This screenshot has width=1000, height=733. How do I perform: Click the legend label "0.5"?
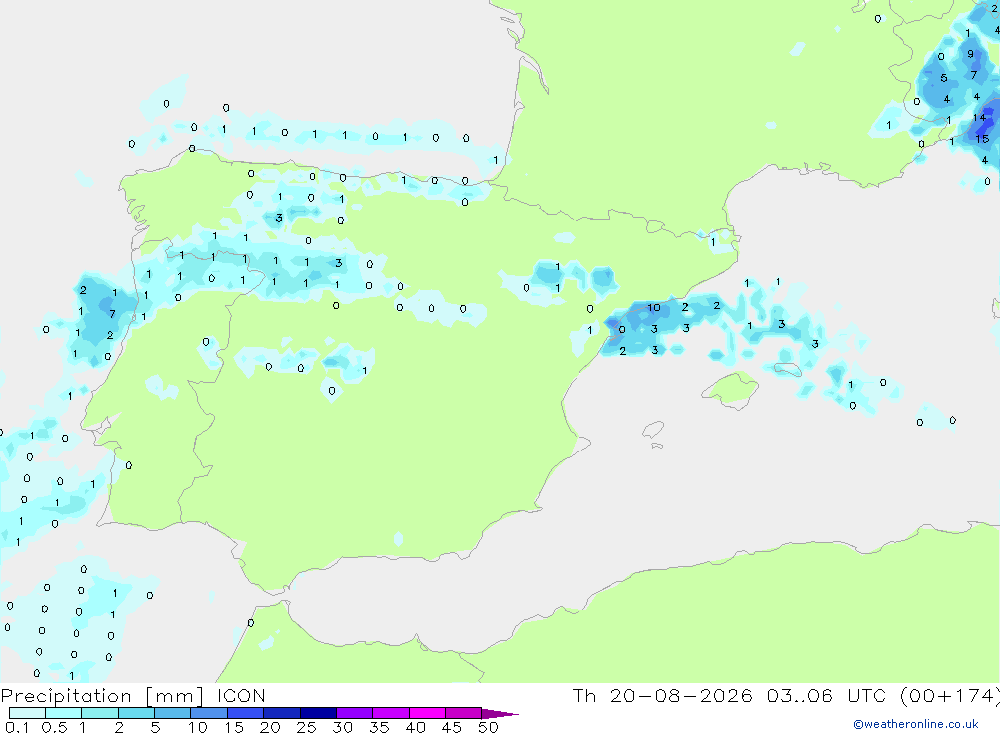(x=54, y=727)
